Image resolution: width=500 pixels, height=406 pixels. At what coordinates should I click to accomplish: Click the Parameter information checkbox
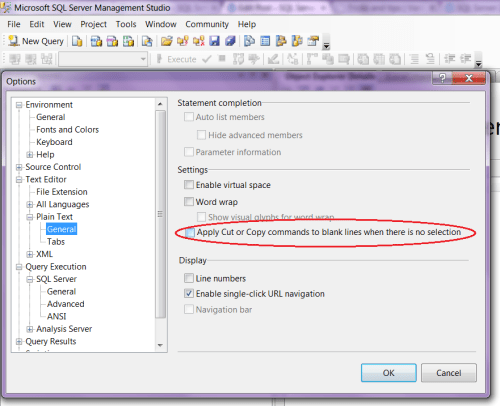(x=189, y=152)
